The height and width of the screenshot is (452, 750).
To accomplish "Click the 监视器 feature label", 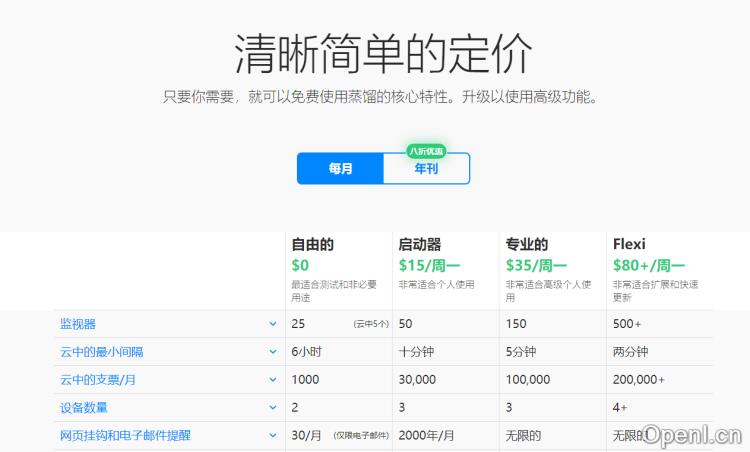I will click(78, 324).
